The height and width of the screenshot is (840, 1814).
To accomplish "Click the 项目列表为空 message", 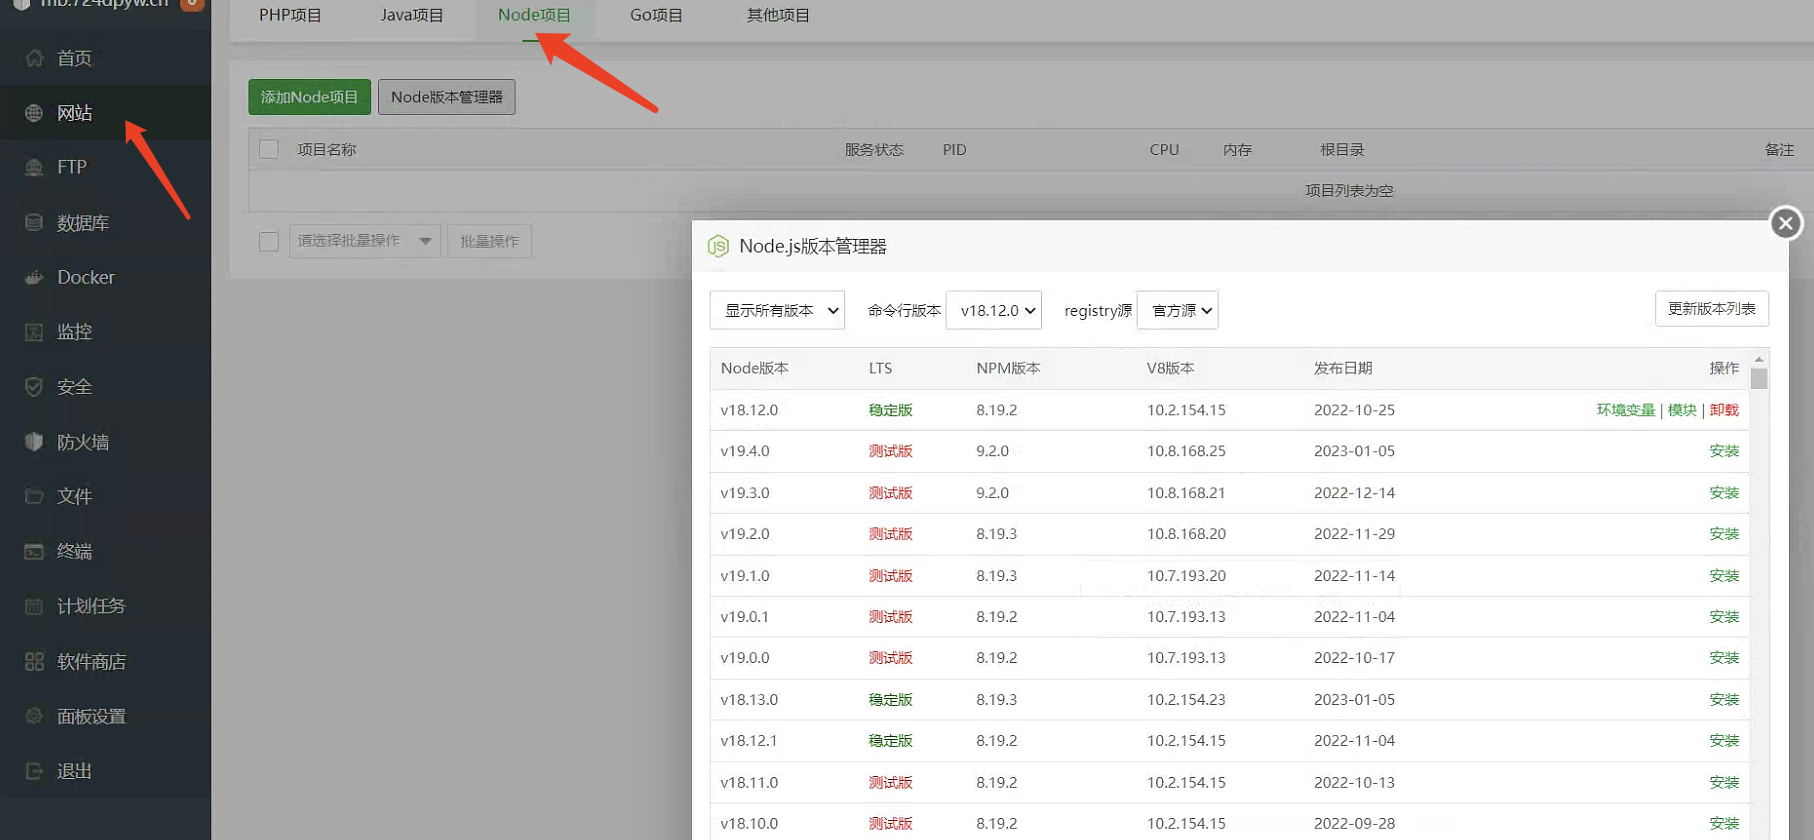I will pos(1349,190).
